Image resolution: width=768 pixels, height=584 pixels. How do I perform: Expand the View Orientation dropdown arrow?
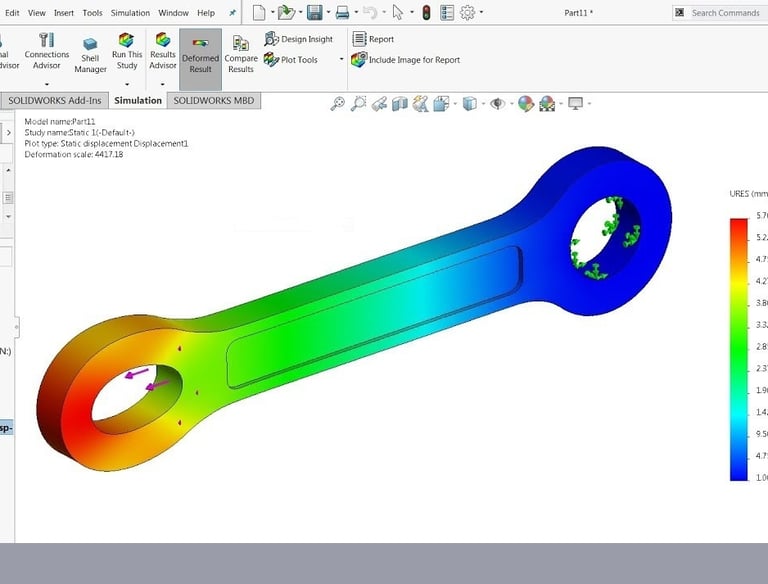[455, 103]
